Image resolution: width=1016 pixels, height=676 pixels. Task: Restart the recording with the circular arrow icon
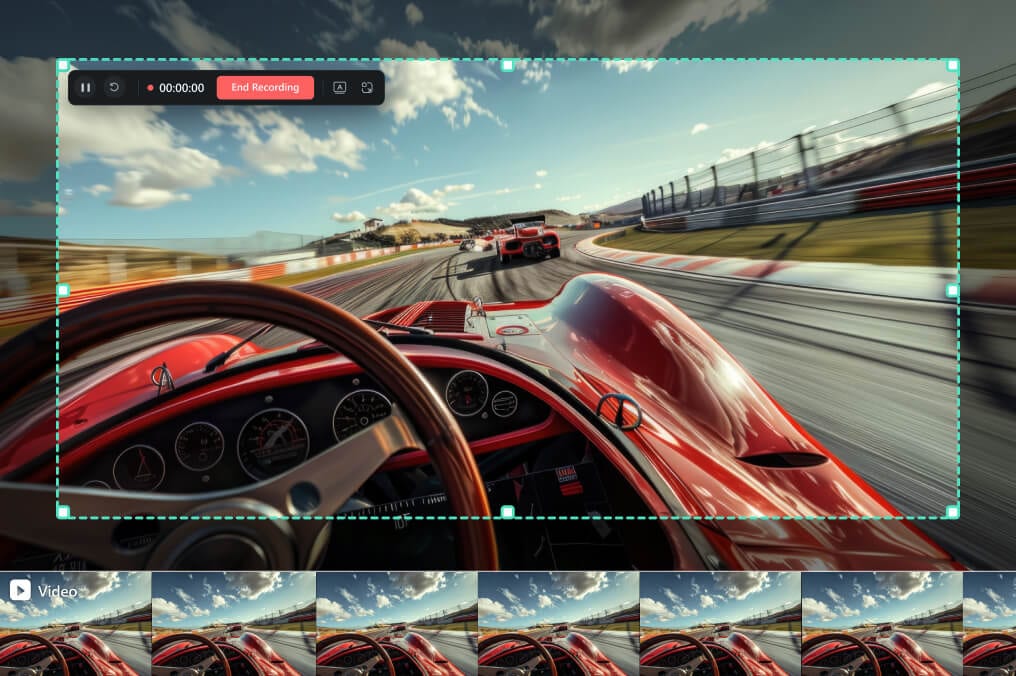pos(114,87)
